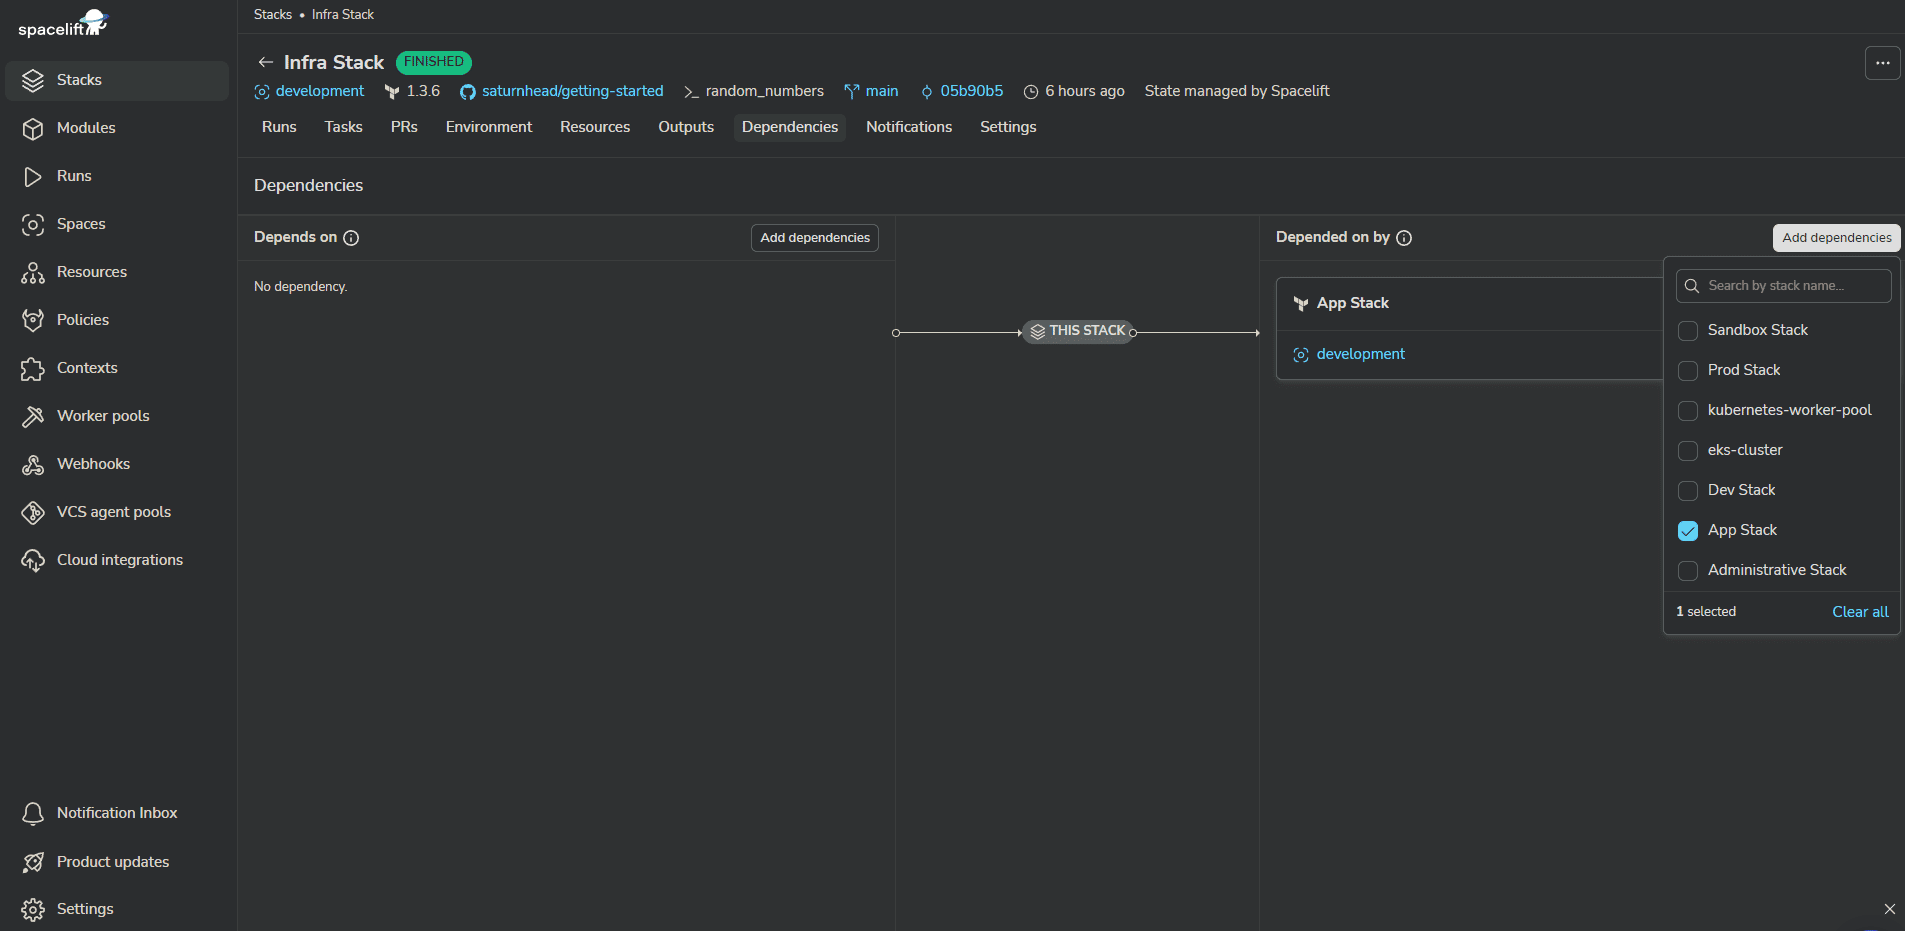This screenshot has width=1905, height=931.
Task: Uncheck App Stack in the dependency list
Action: click(x=1689, y=531)
